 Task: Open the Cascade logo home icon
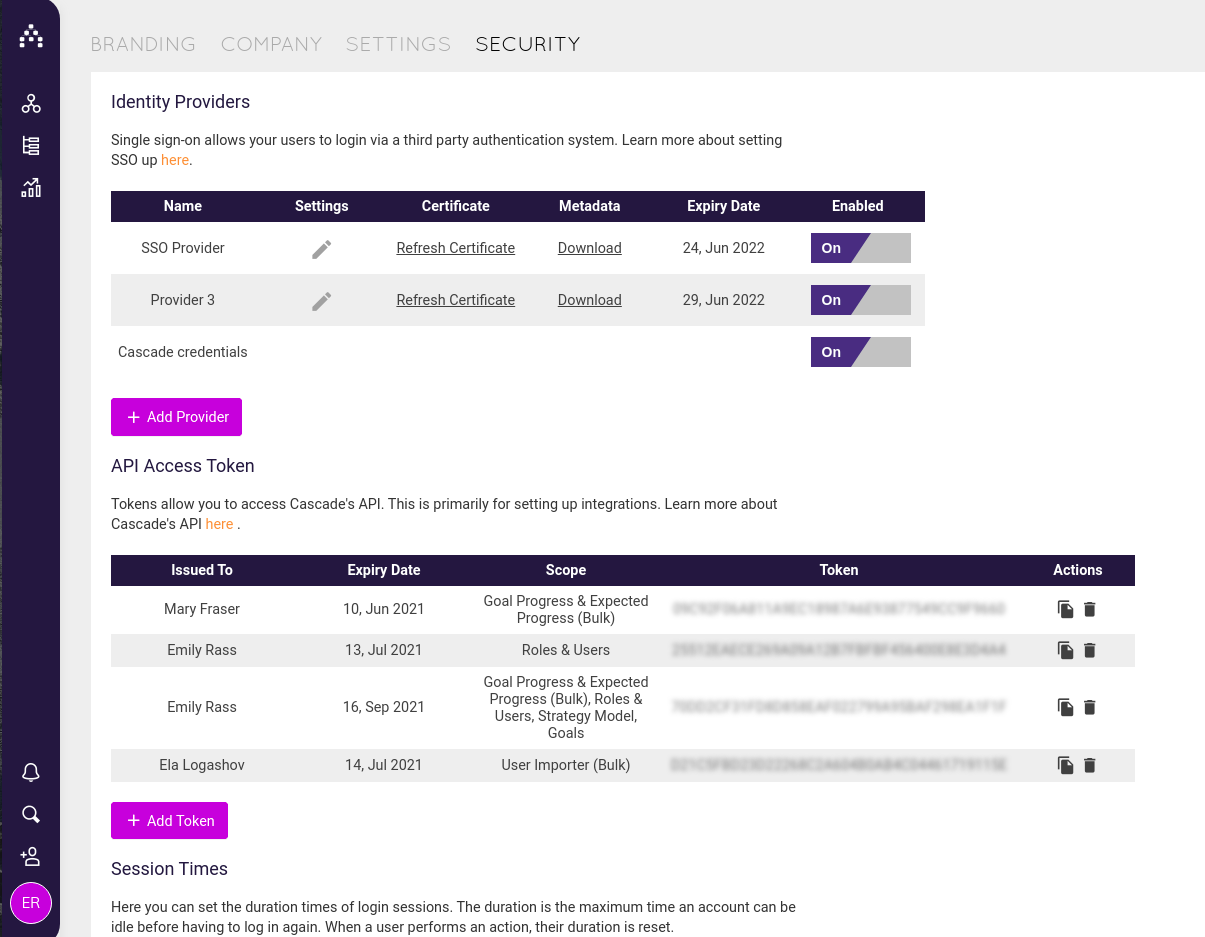tap(31, 35)
